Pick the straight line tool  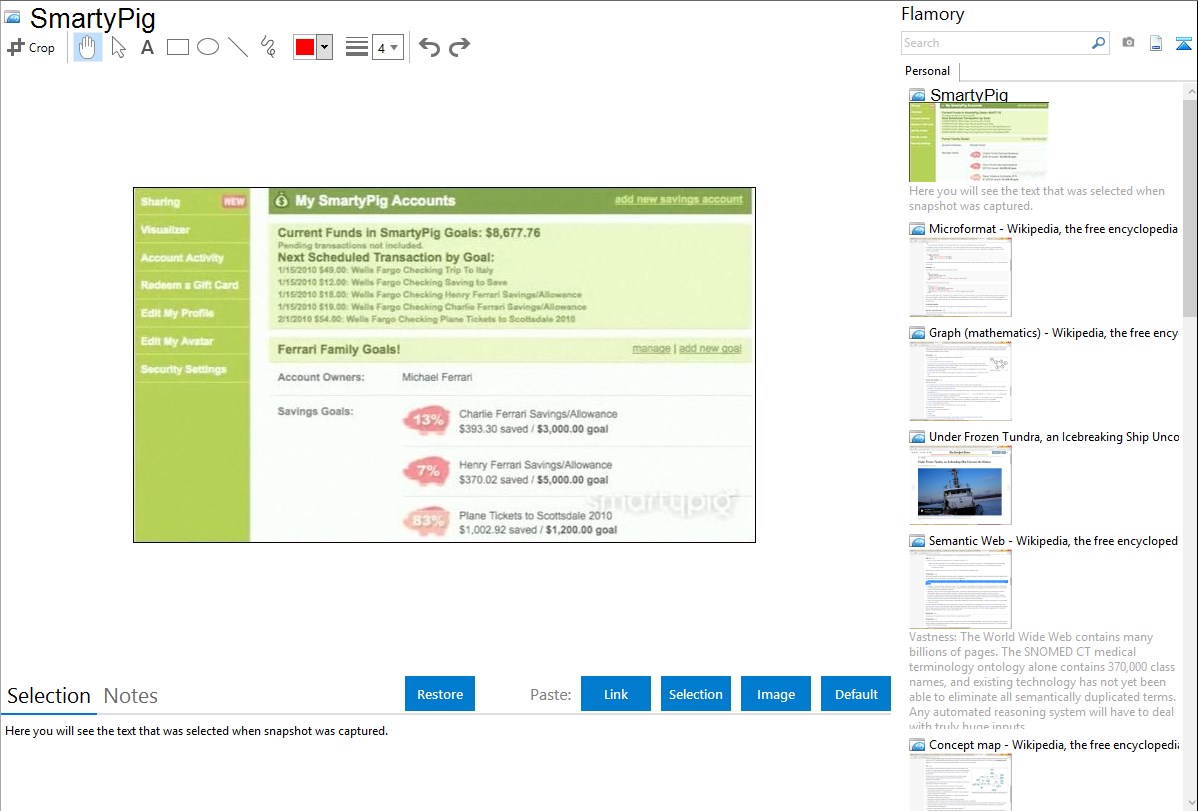[238, 47]
